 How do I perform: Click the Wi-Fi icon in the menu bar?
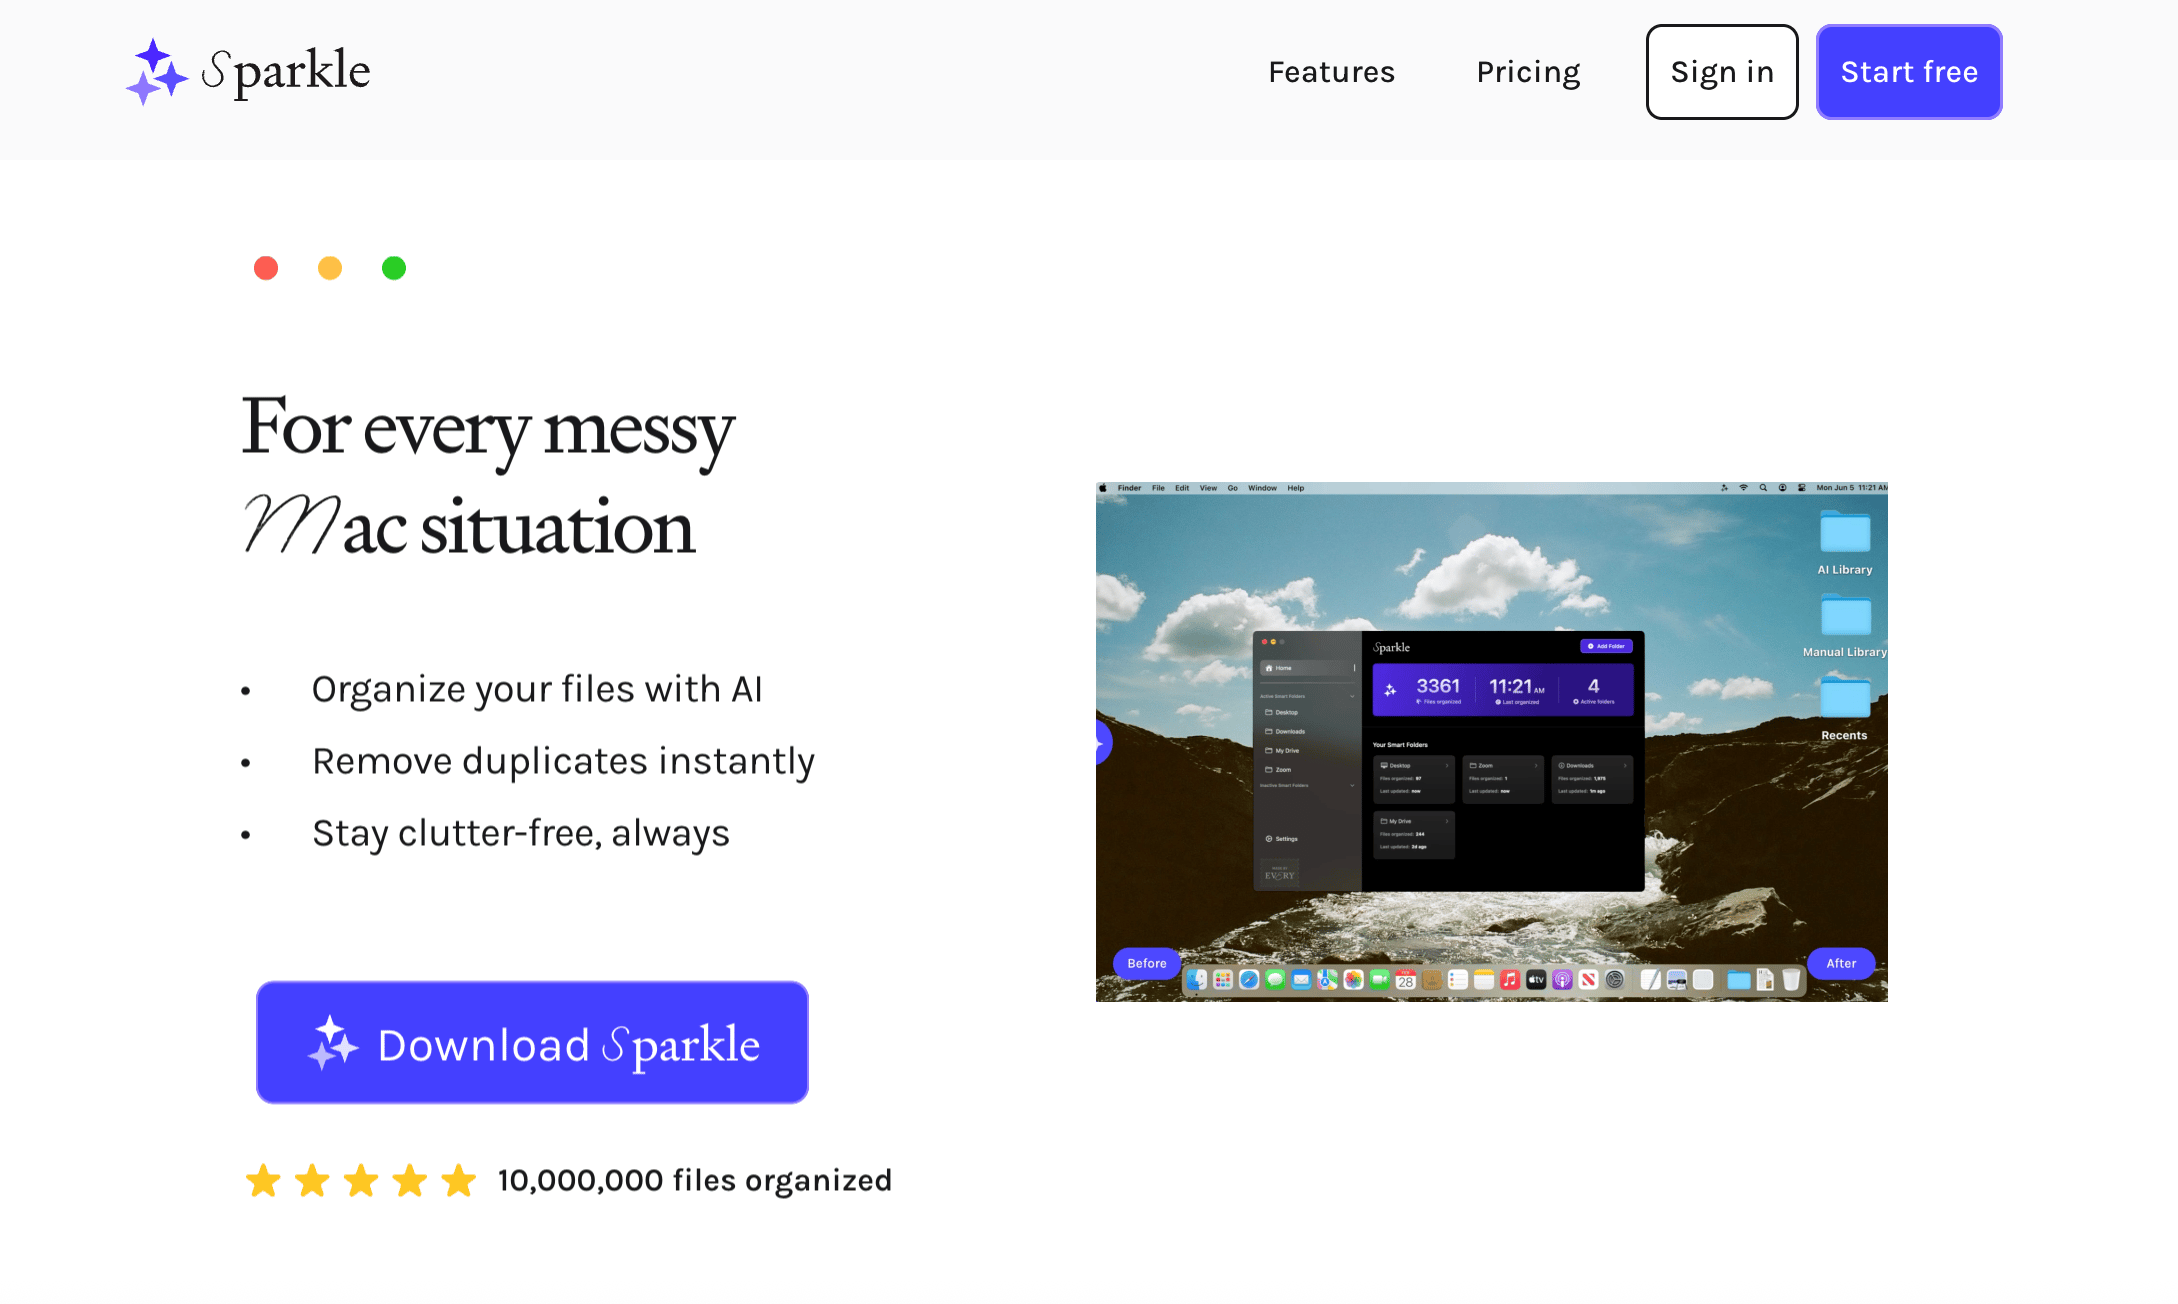pyautogui.click(x=1744, y=488)
